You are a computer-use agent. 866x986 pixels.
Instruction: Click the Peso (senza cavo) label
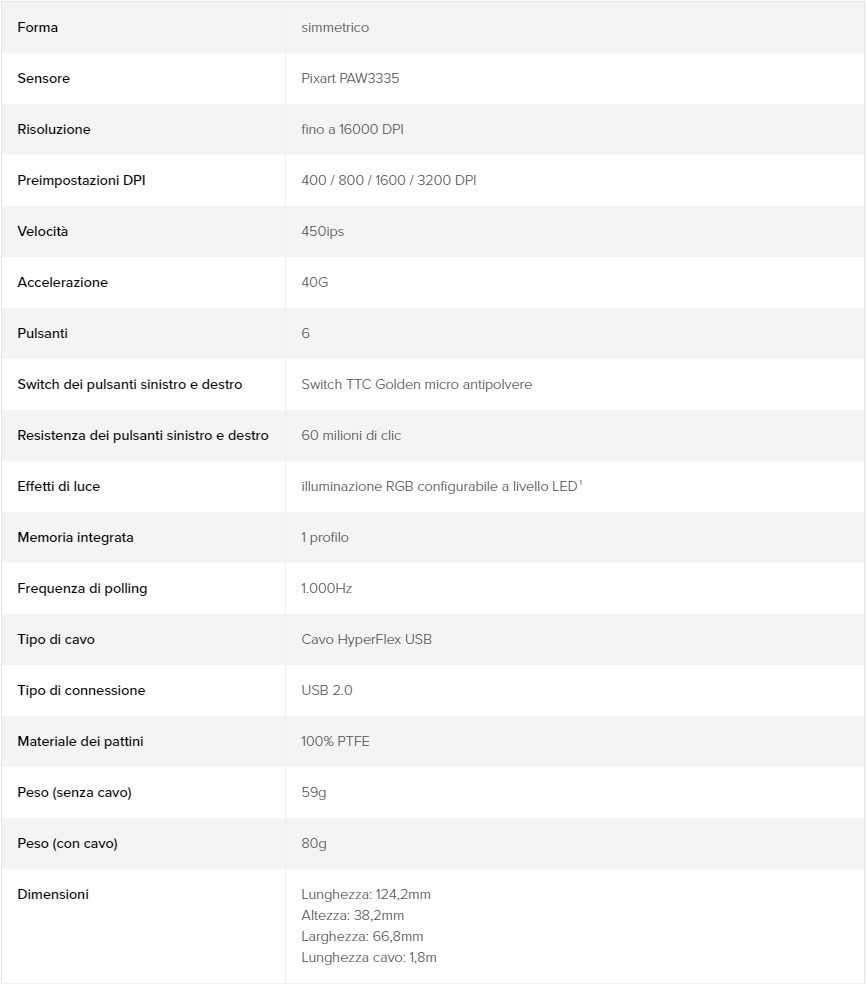point(75,792)
